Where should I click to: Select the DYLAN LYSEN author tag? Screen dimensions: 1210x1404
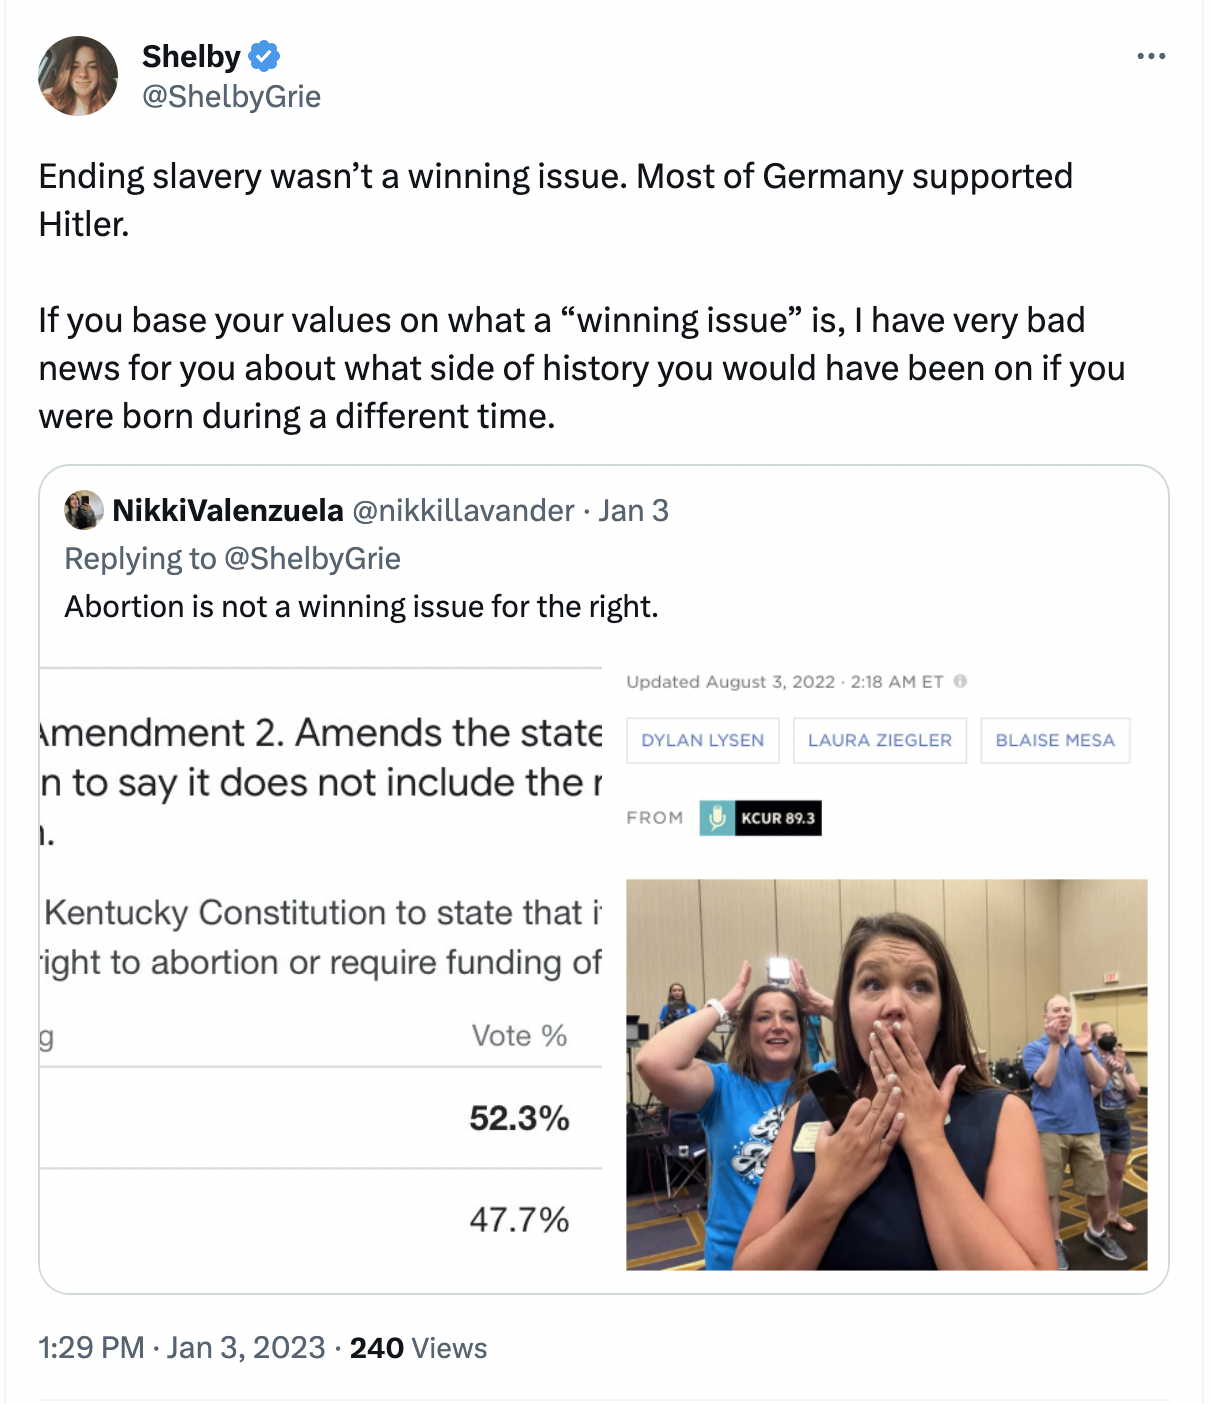(x=702, y=740)
